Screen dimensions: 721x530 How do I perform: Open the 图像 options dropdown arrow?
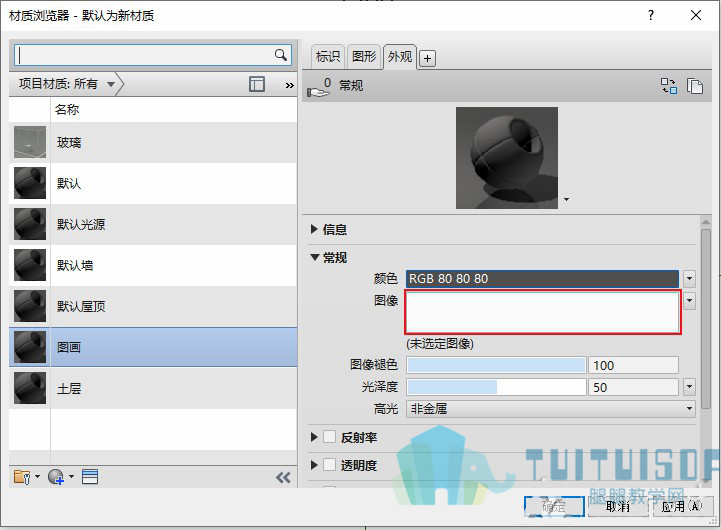tap(689, 300)
